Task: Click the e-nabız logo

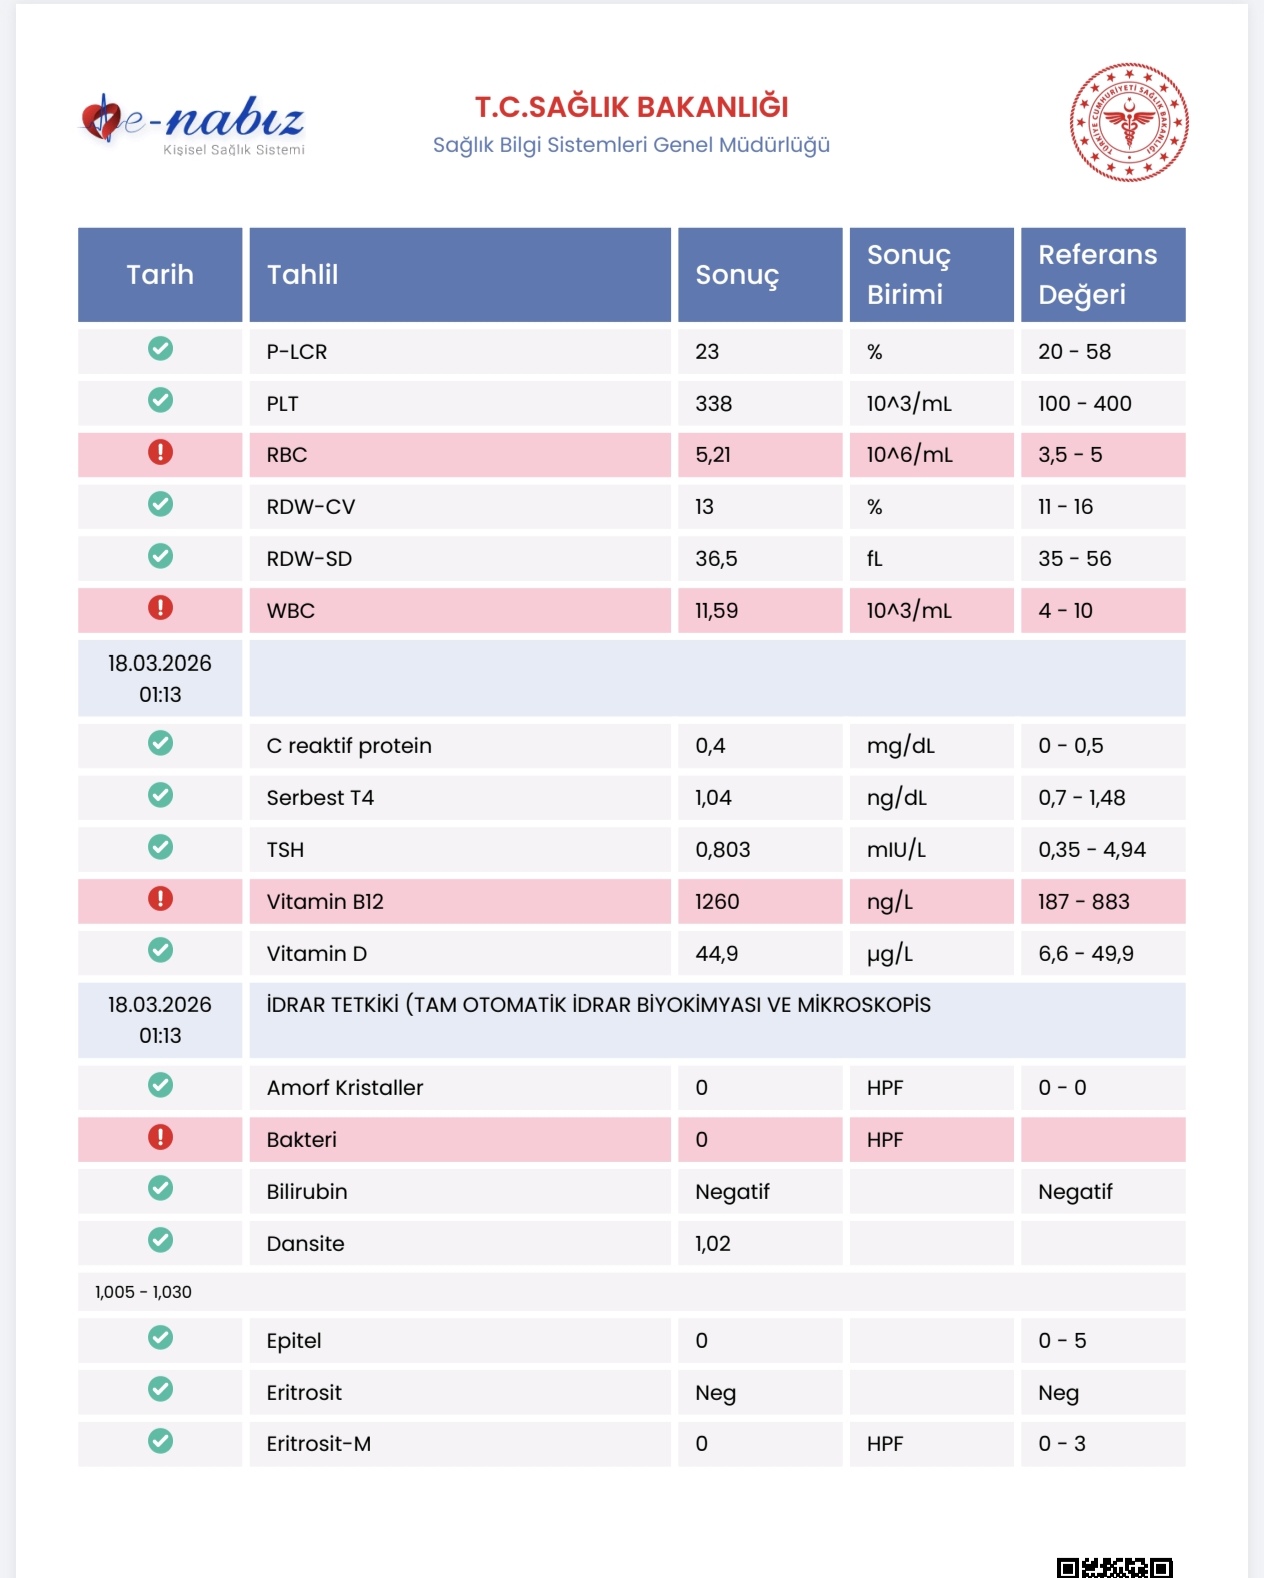Action: [x=192, y=124]
